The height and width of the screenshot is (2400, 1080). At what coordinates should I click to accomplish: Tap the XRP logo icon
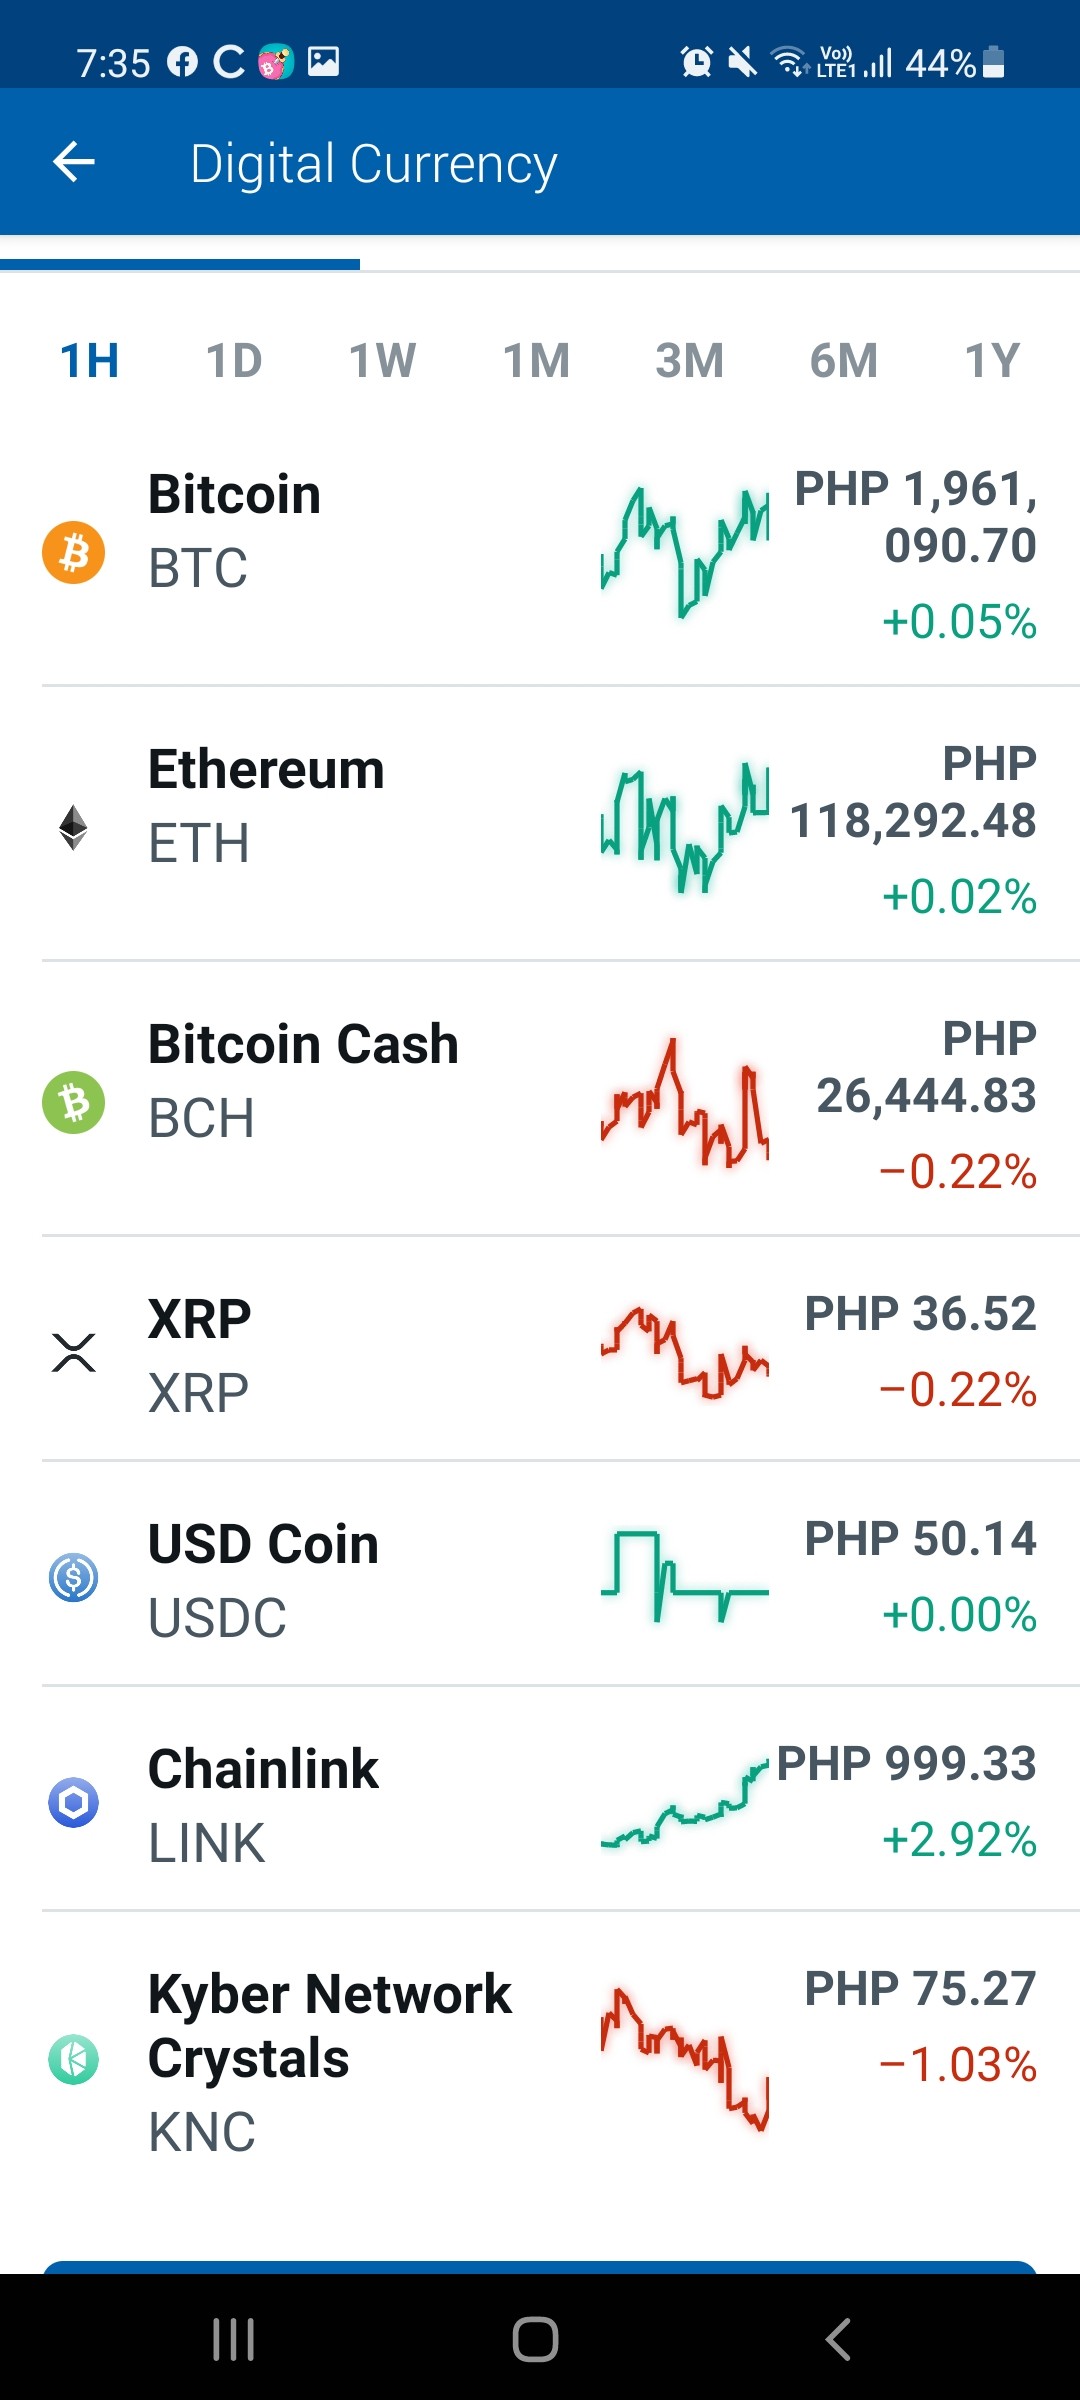(73, 1352)
